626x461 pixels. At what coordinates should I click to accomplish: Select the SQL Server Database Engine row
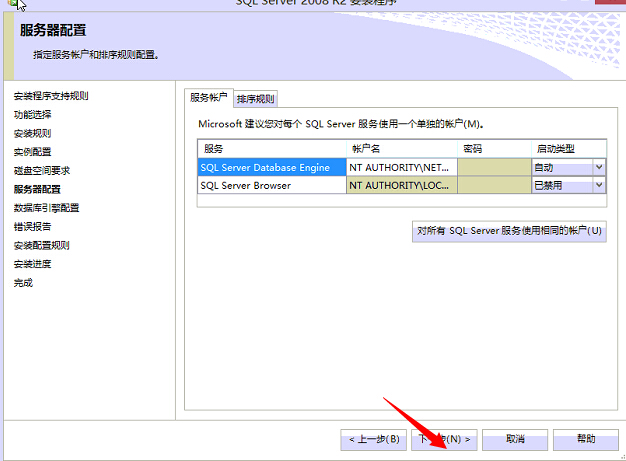(271, 168)
